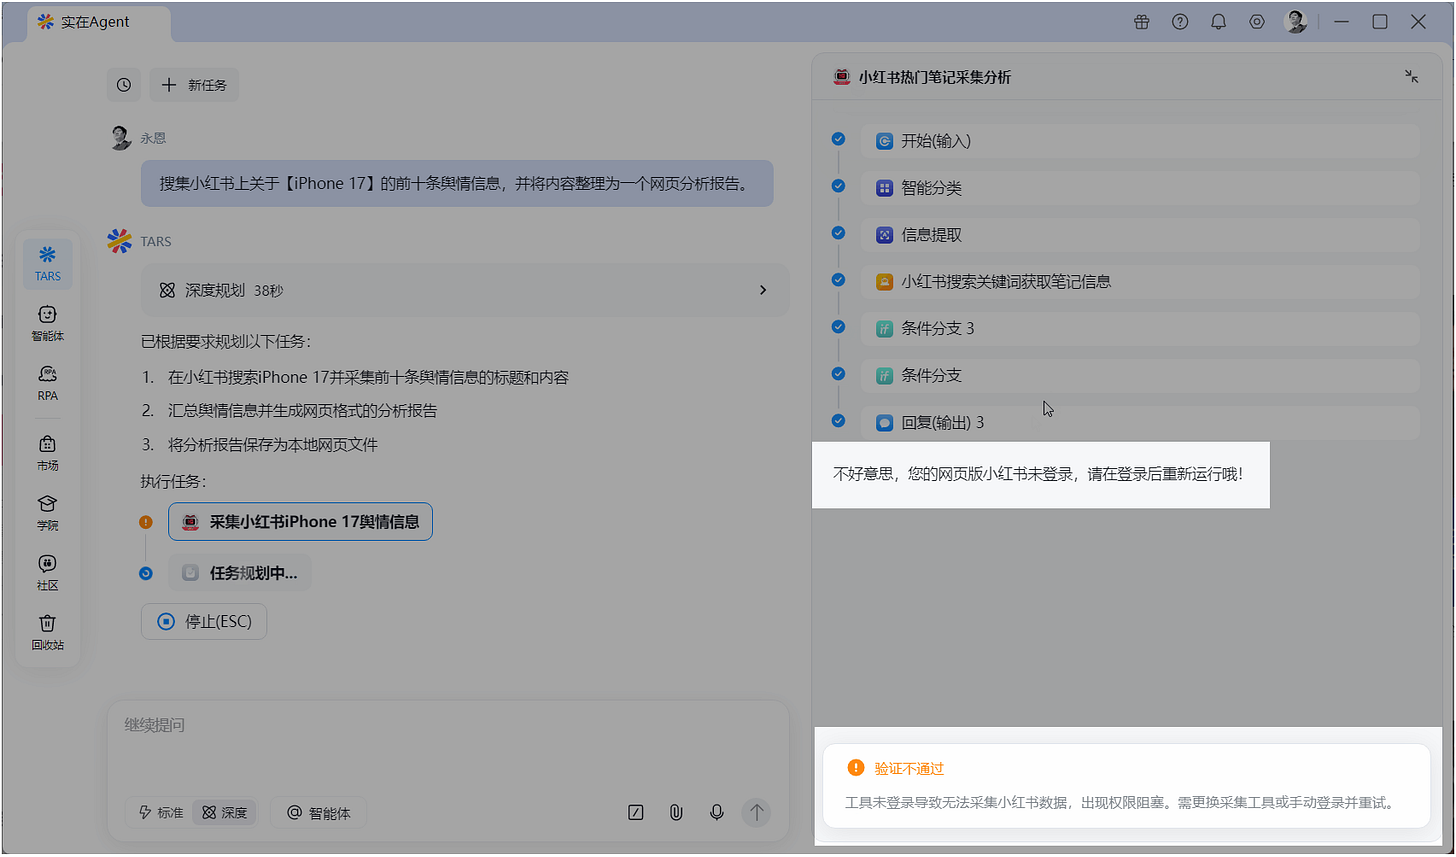Open user avatar in title bar
The height and width of the screenshot is (857, 1456).
pos(1295,22)
